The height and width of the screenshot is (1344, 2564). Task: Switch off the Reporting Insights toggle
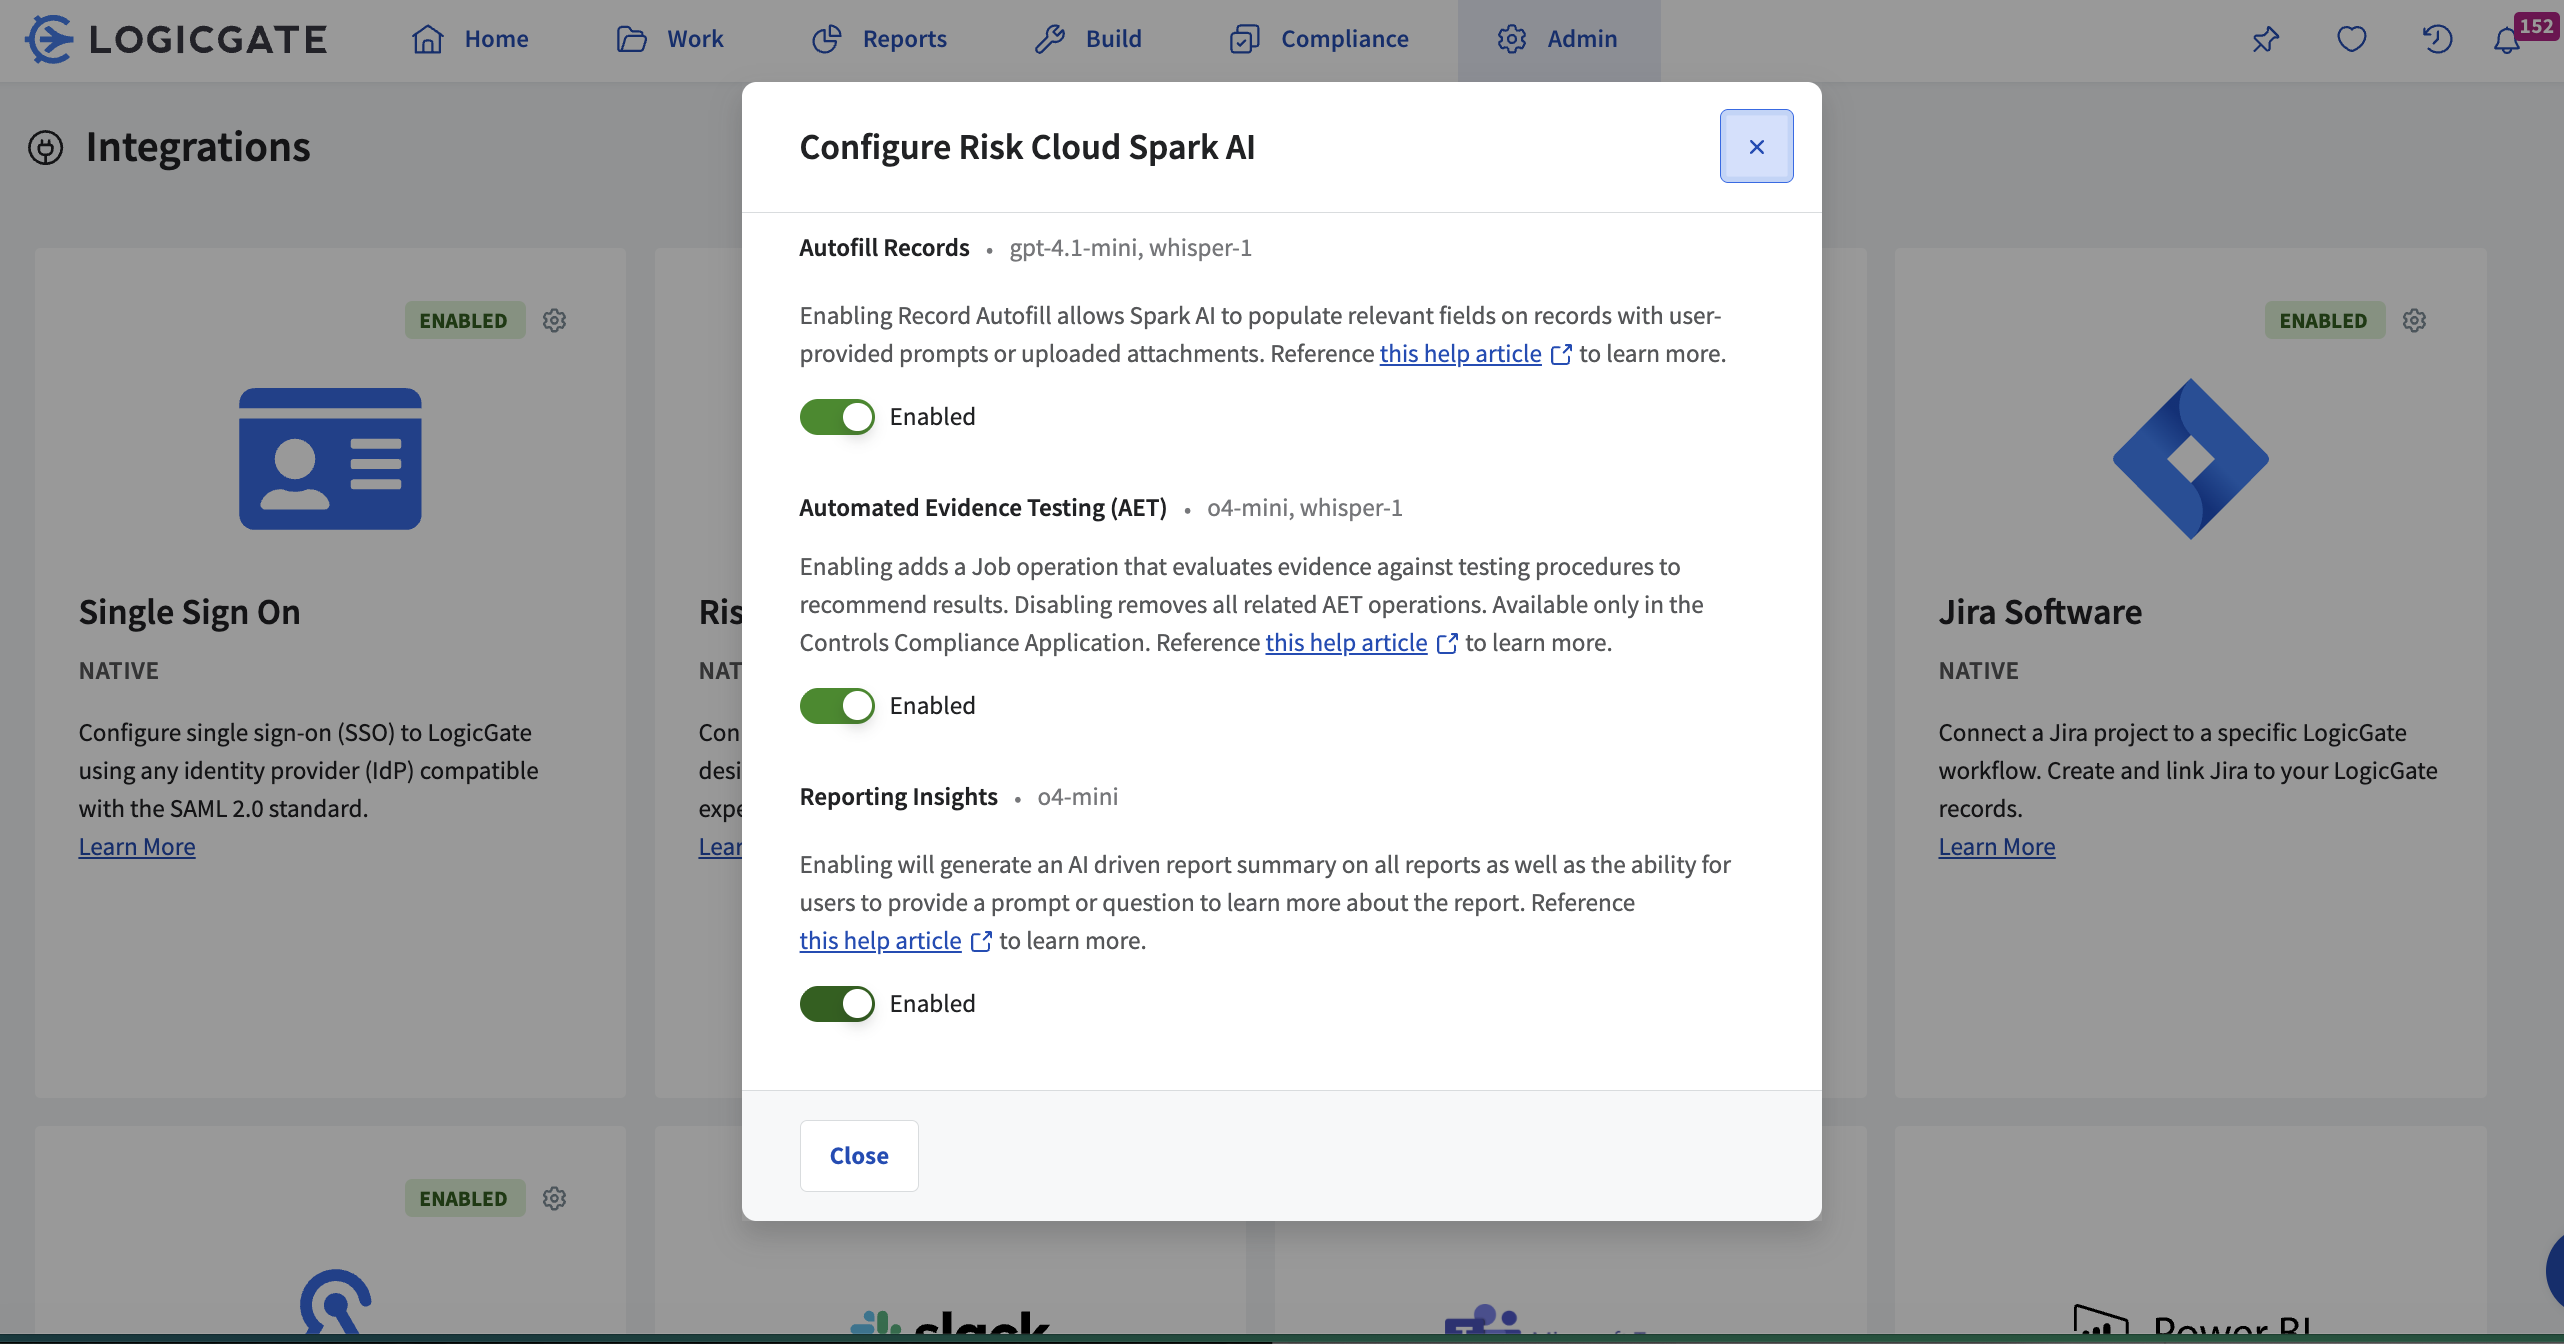pos(837,1004)
